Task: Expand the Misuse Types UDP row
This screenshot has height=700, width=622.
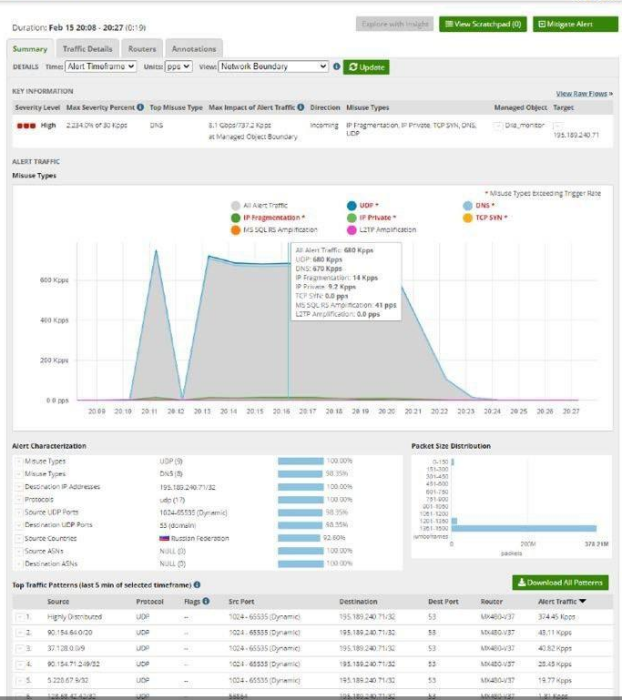Action: pyautogui.click(x=19, y=461)
